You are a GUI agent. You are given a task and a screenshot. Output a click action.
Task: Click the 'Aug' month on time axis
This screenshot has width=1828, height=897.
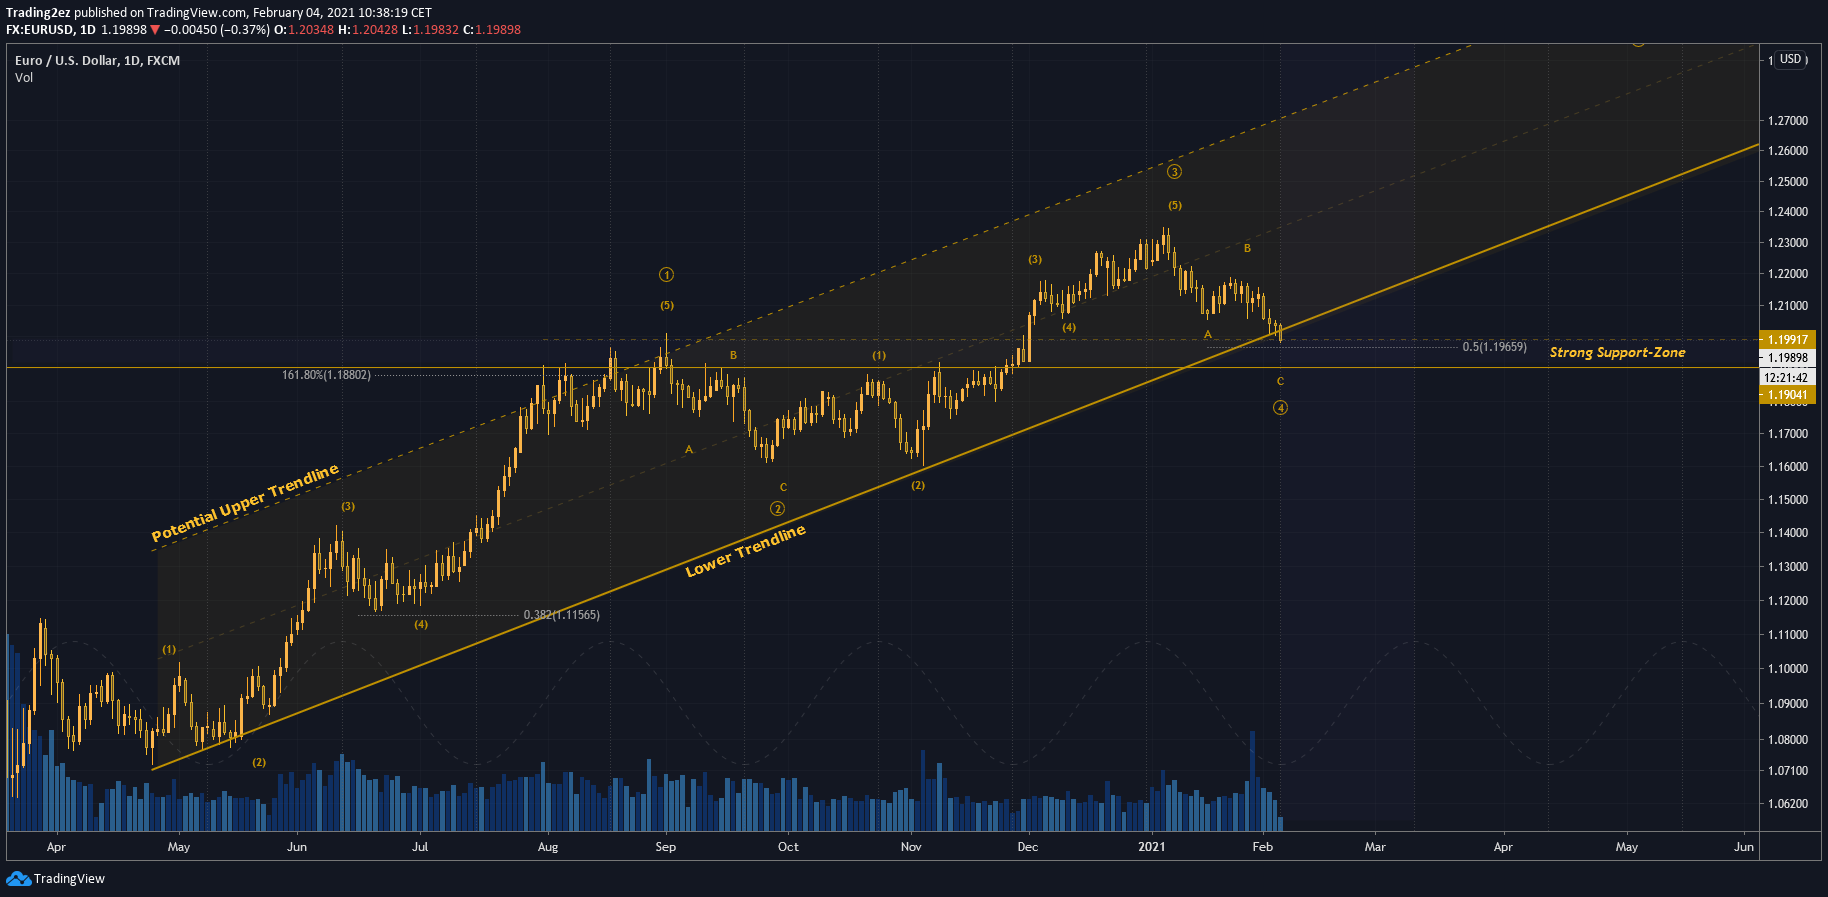pos(548,847)
